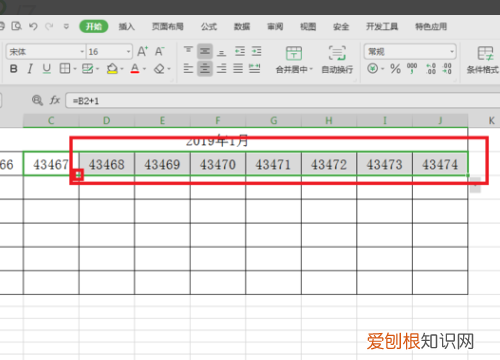
Task: Click the clear formatting eraser icon
Action: pos(159,69)
